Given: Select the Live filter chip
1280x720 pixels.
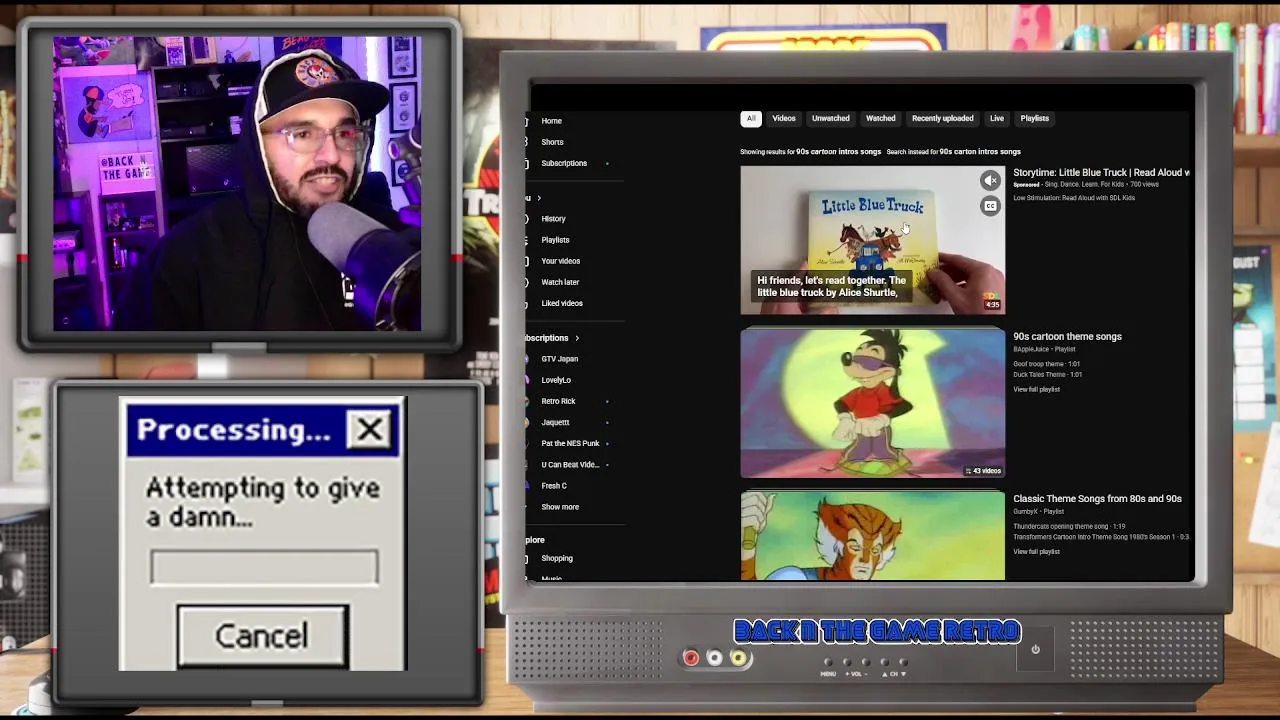Looking at the screenshot, I should [997, 118].
